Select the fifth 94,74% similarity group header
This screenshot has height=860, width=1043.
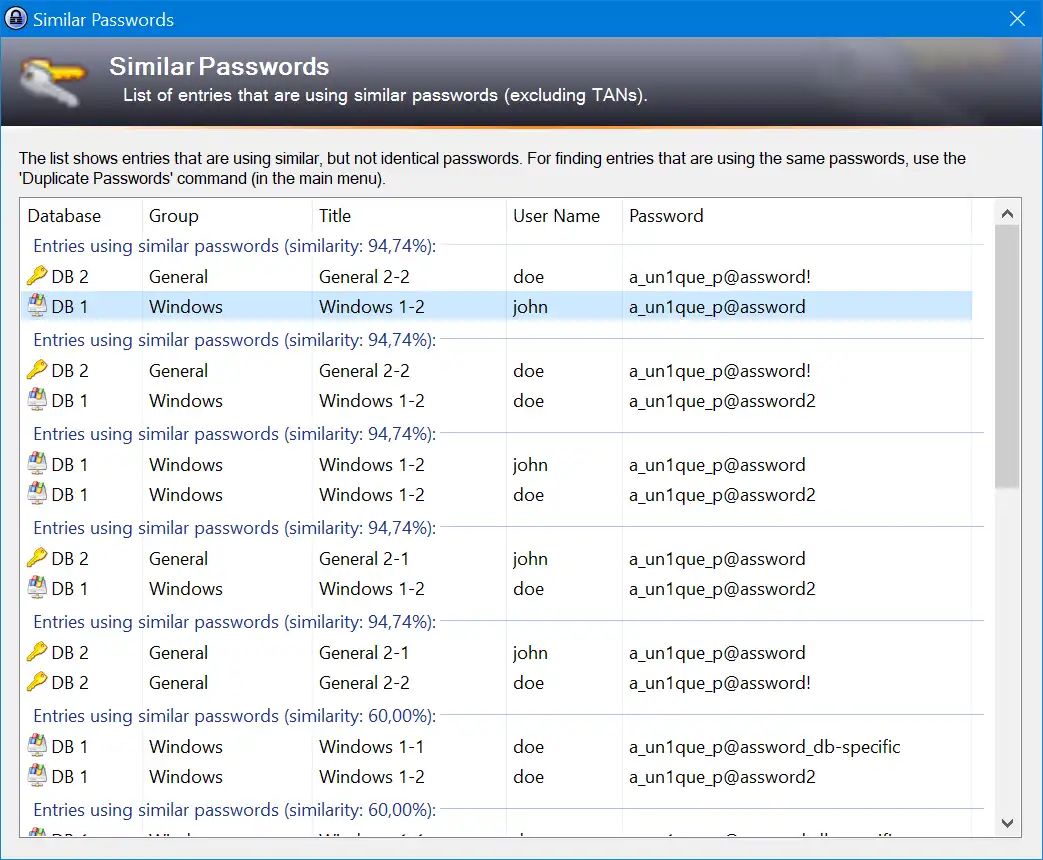point(234,622)
